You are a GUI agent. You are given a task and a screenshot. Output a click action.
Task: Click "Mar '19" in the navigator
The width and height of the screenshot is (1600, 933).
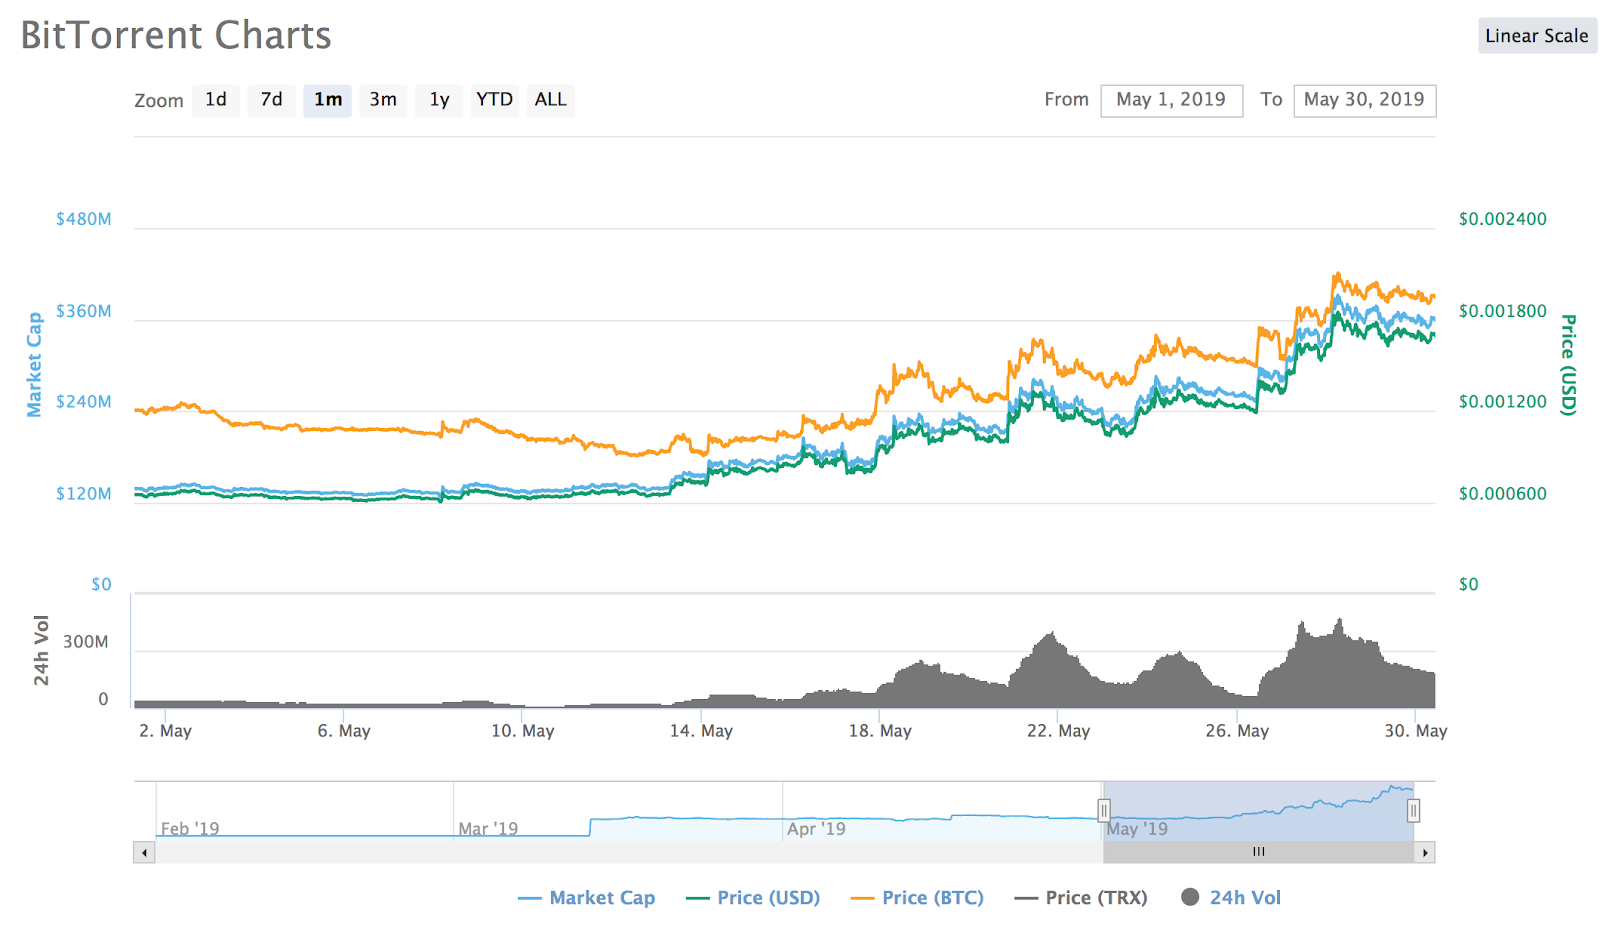pyautogui.click(x=488, y=829)
